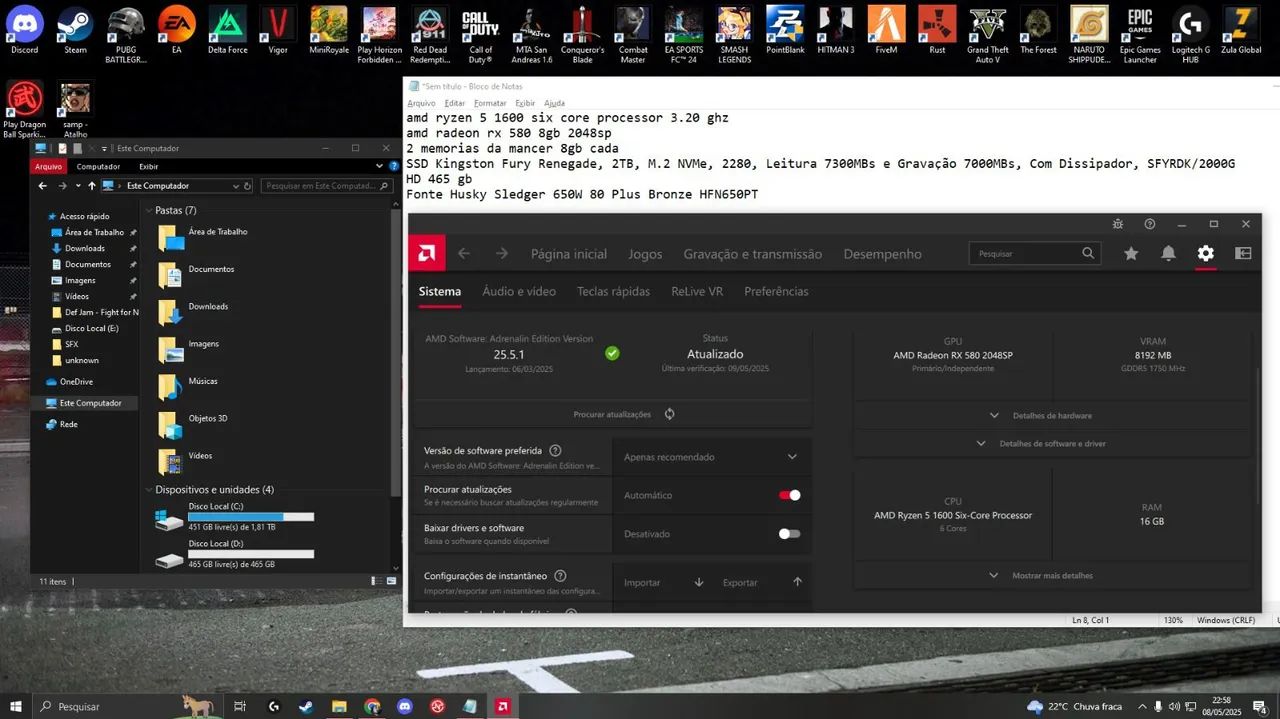This screenshot has width=1280, height=719.
Task: Click AMD sidebar panel icon beside gear
Action: [x=1244, y=254]
